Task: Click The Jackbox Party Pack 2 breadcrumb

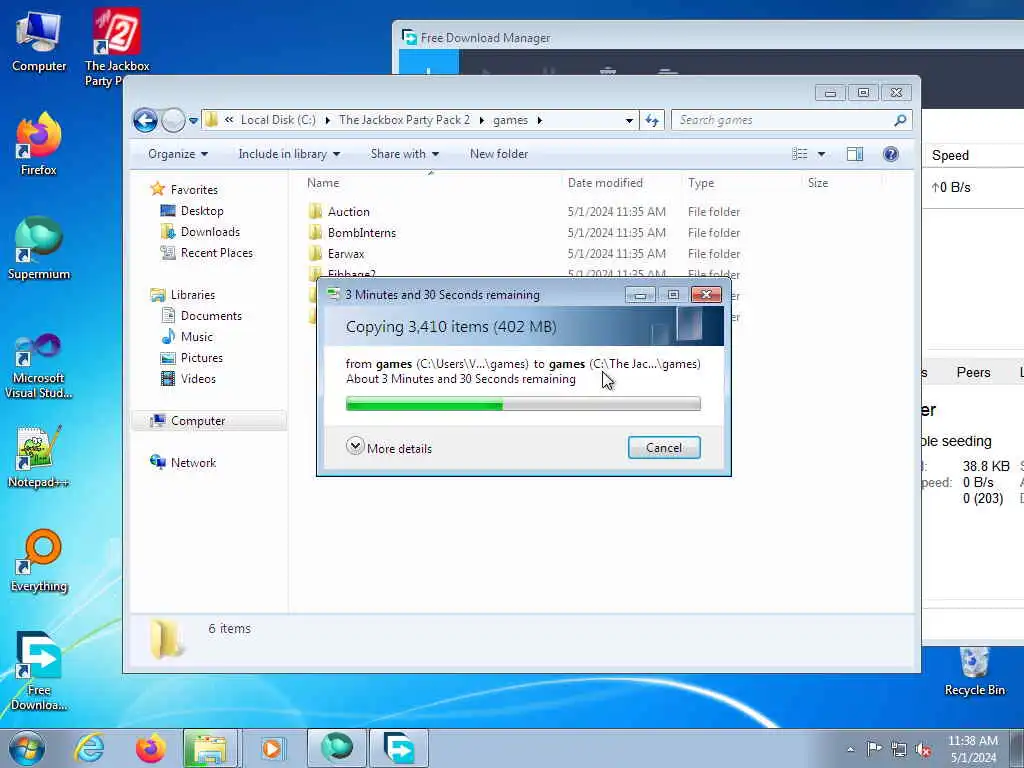Action: 404,120
